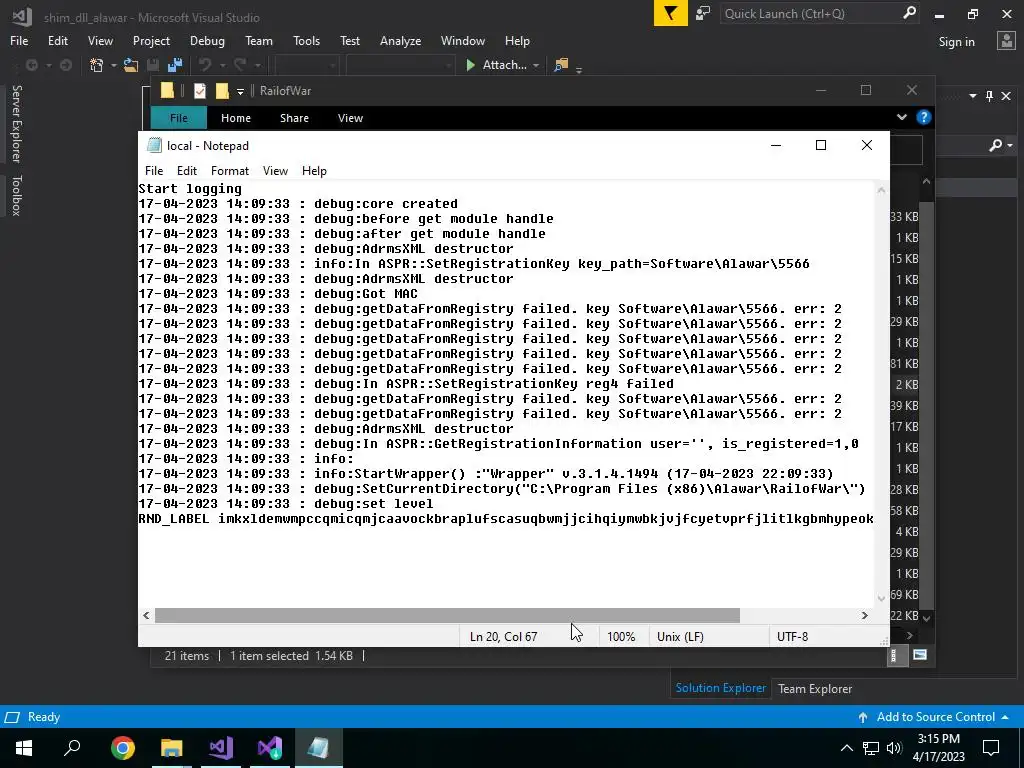Click the Find in Files toolbar icon
Image resolution: width=1024 pixels, height=768 pixels.
point(561,65)
